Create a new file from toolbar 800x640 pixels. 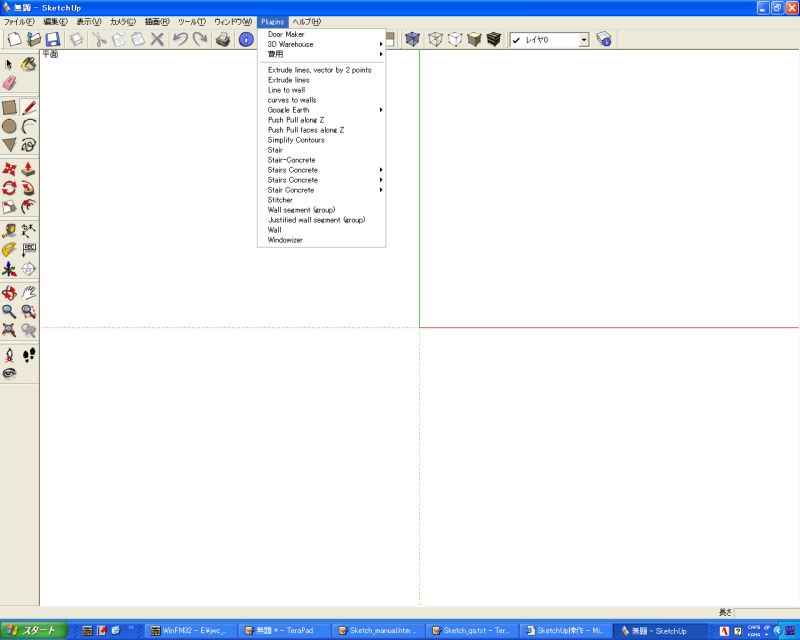click(14, 39)
